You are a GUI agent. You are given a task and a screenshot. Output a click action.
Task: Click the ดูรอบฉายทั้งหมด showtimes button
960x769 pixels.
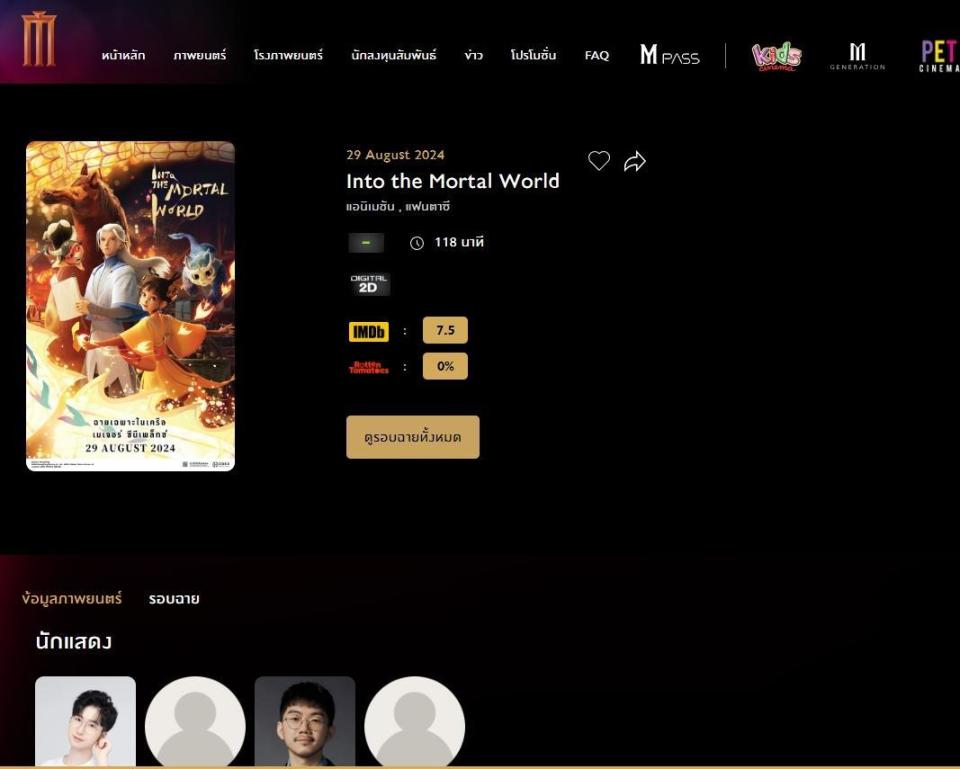coord(414,436)
